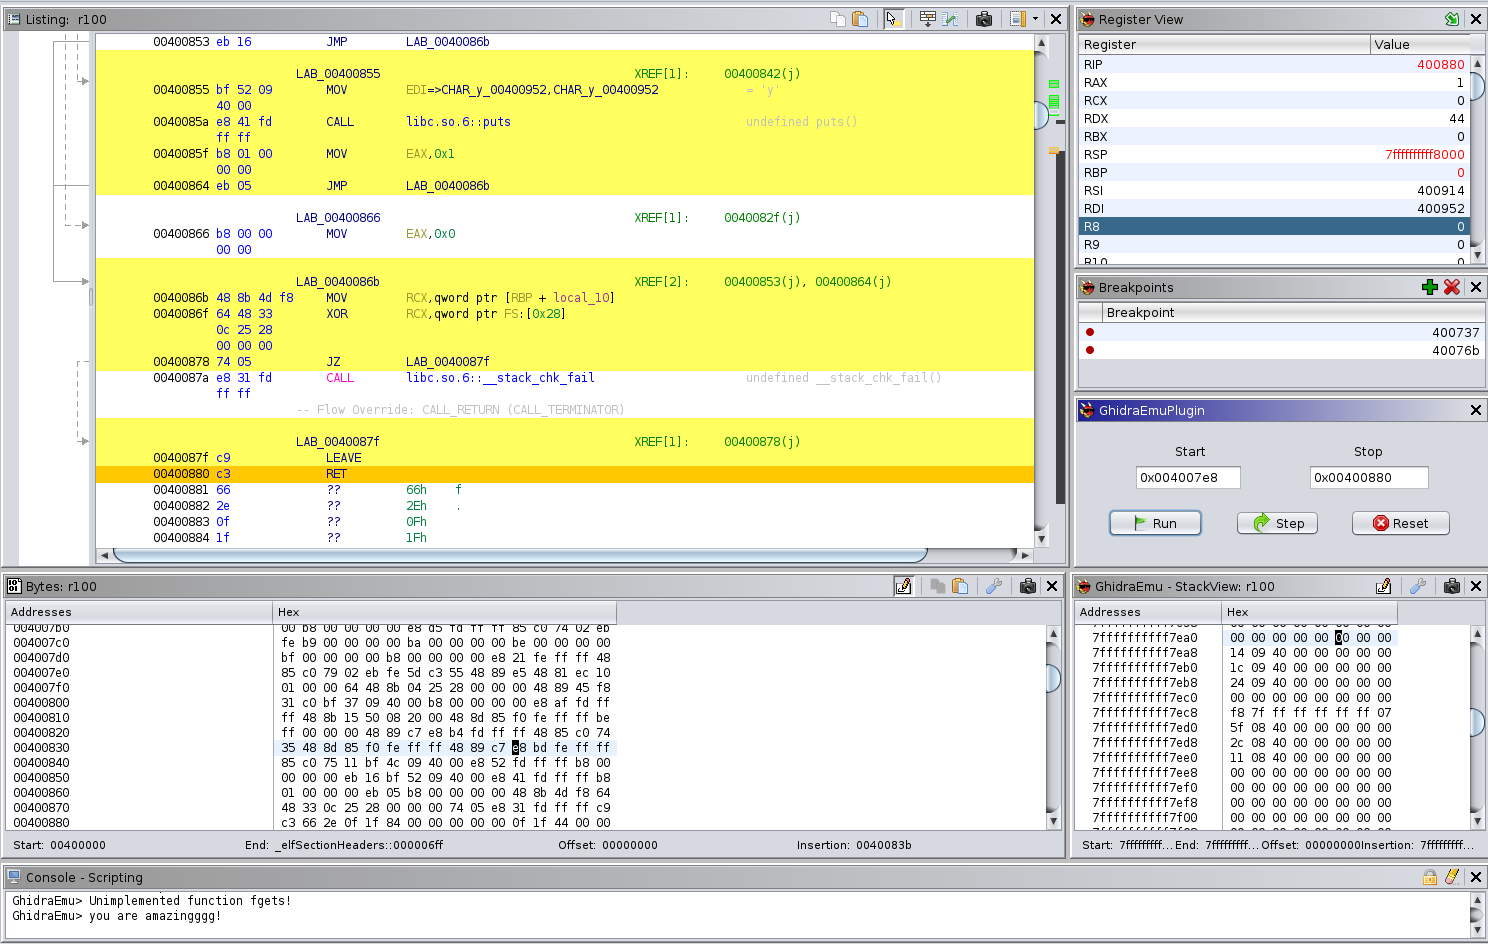This screenshot has height=944, width=1488.
Task: Sort registers by Register column header
Action: 1224,45
